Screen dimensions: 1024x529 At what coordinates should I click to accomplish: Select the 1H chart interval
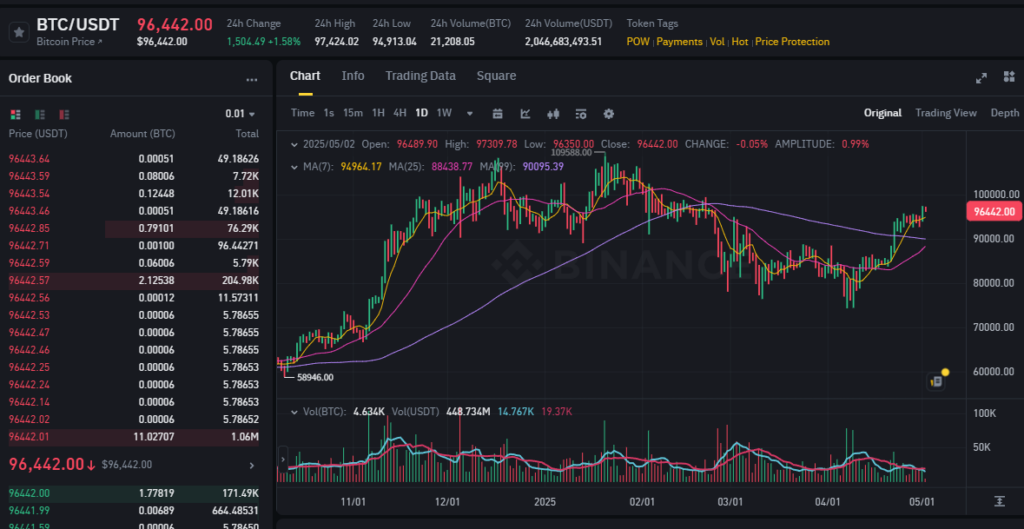[378, 113]
